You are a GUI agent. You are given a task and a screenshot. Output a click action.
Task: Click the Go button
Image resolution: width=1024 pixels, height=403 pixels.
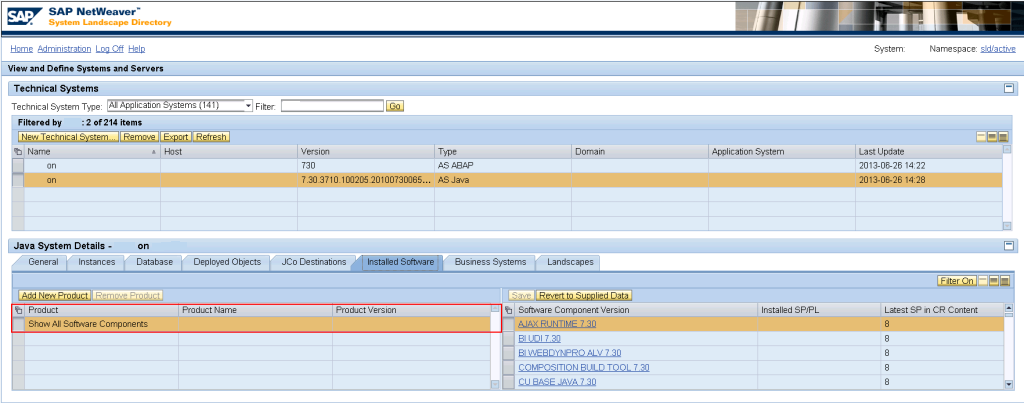395,106
